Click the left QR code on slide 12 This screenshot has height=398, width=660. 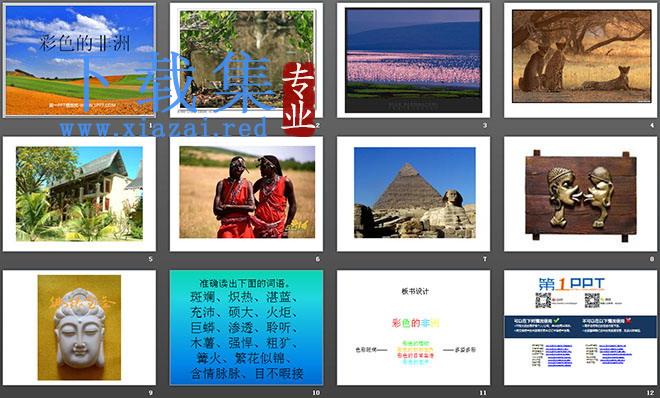(543, 300)
